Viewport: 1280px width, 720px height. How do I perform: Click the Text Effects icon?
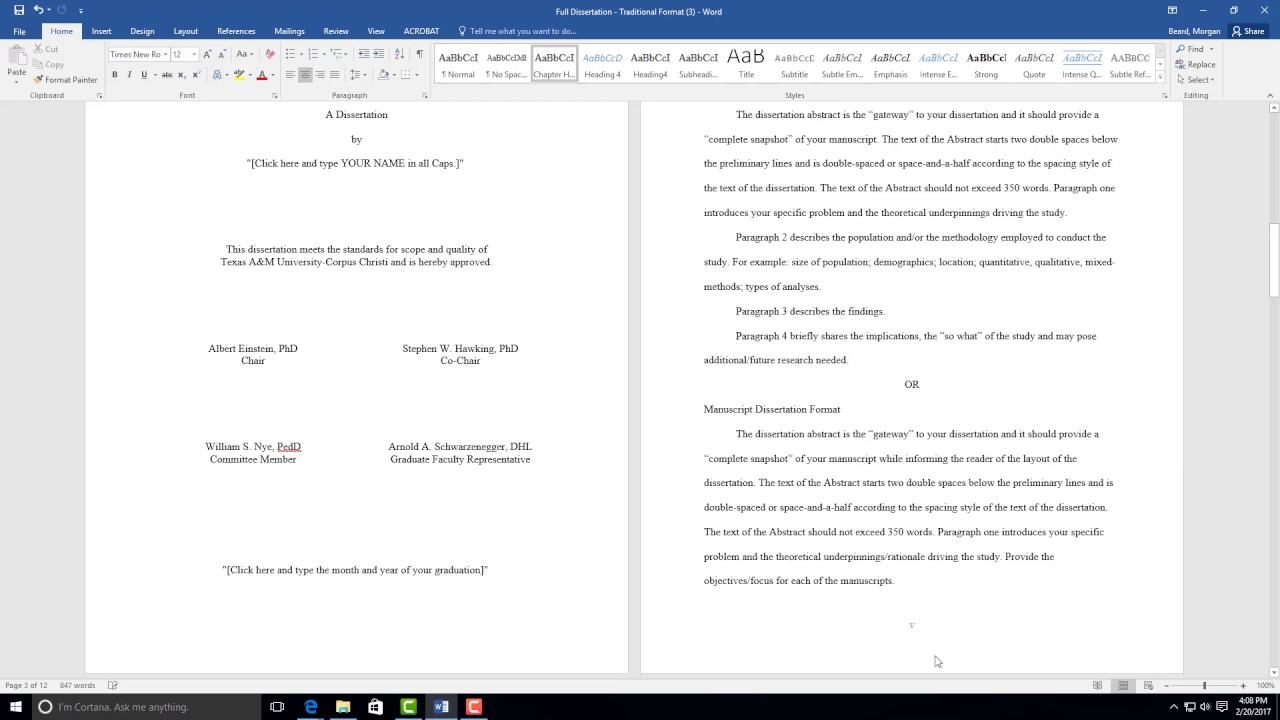click(217, 75)
